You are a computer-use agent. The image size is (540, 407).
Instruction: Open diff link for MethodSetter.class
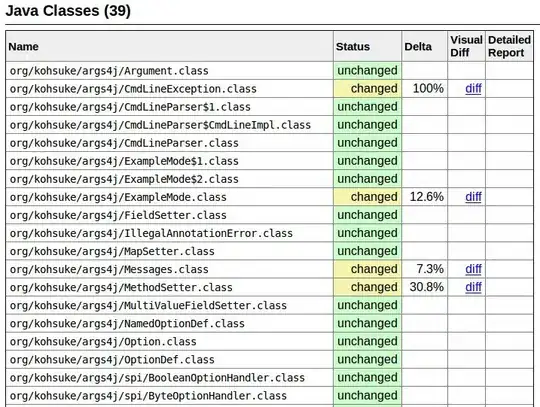click(x=473, y=287)
